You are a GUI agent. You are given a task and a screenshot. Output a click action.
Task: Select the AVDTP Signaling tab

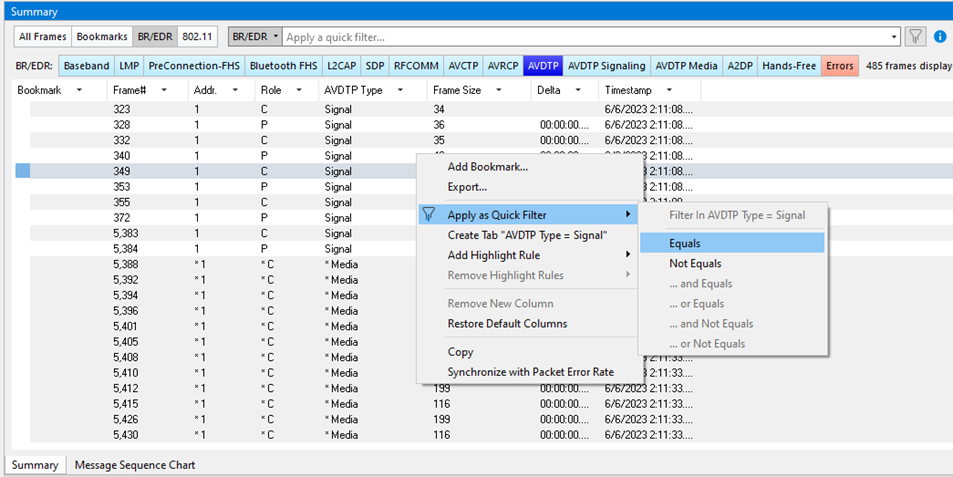pos(607,66)
